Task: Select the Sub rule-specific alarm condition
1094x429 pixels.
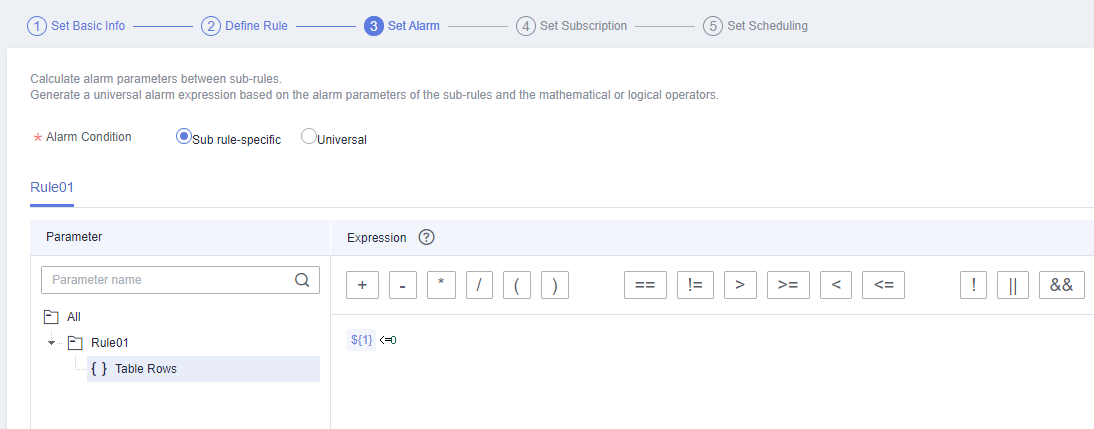Action: [x=183, y=137]
